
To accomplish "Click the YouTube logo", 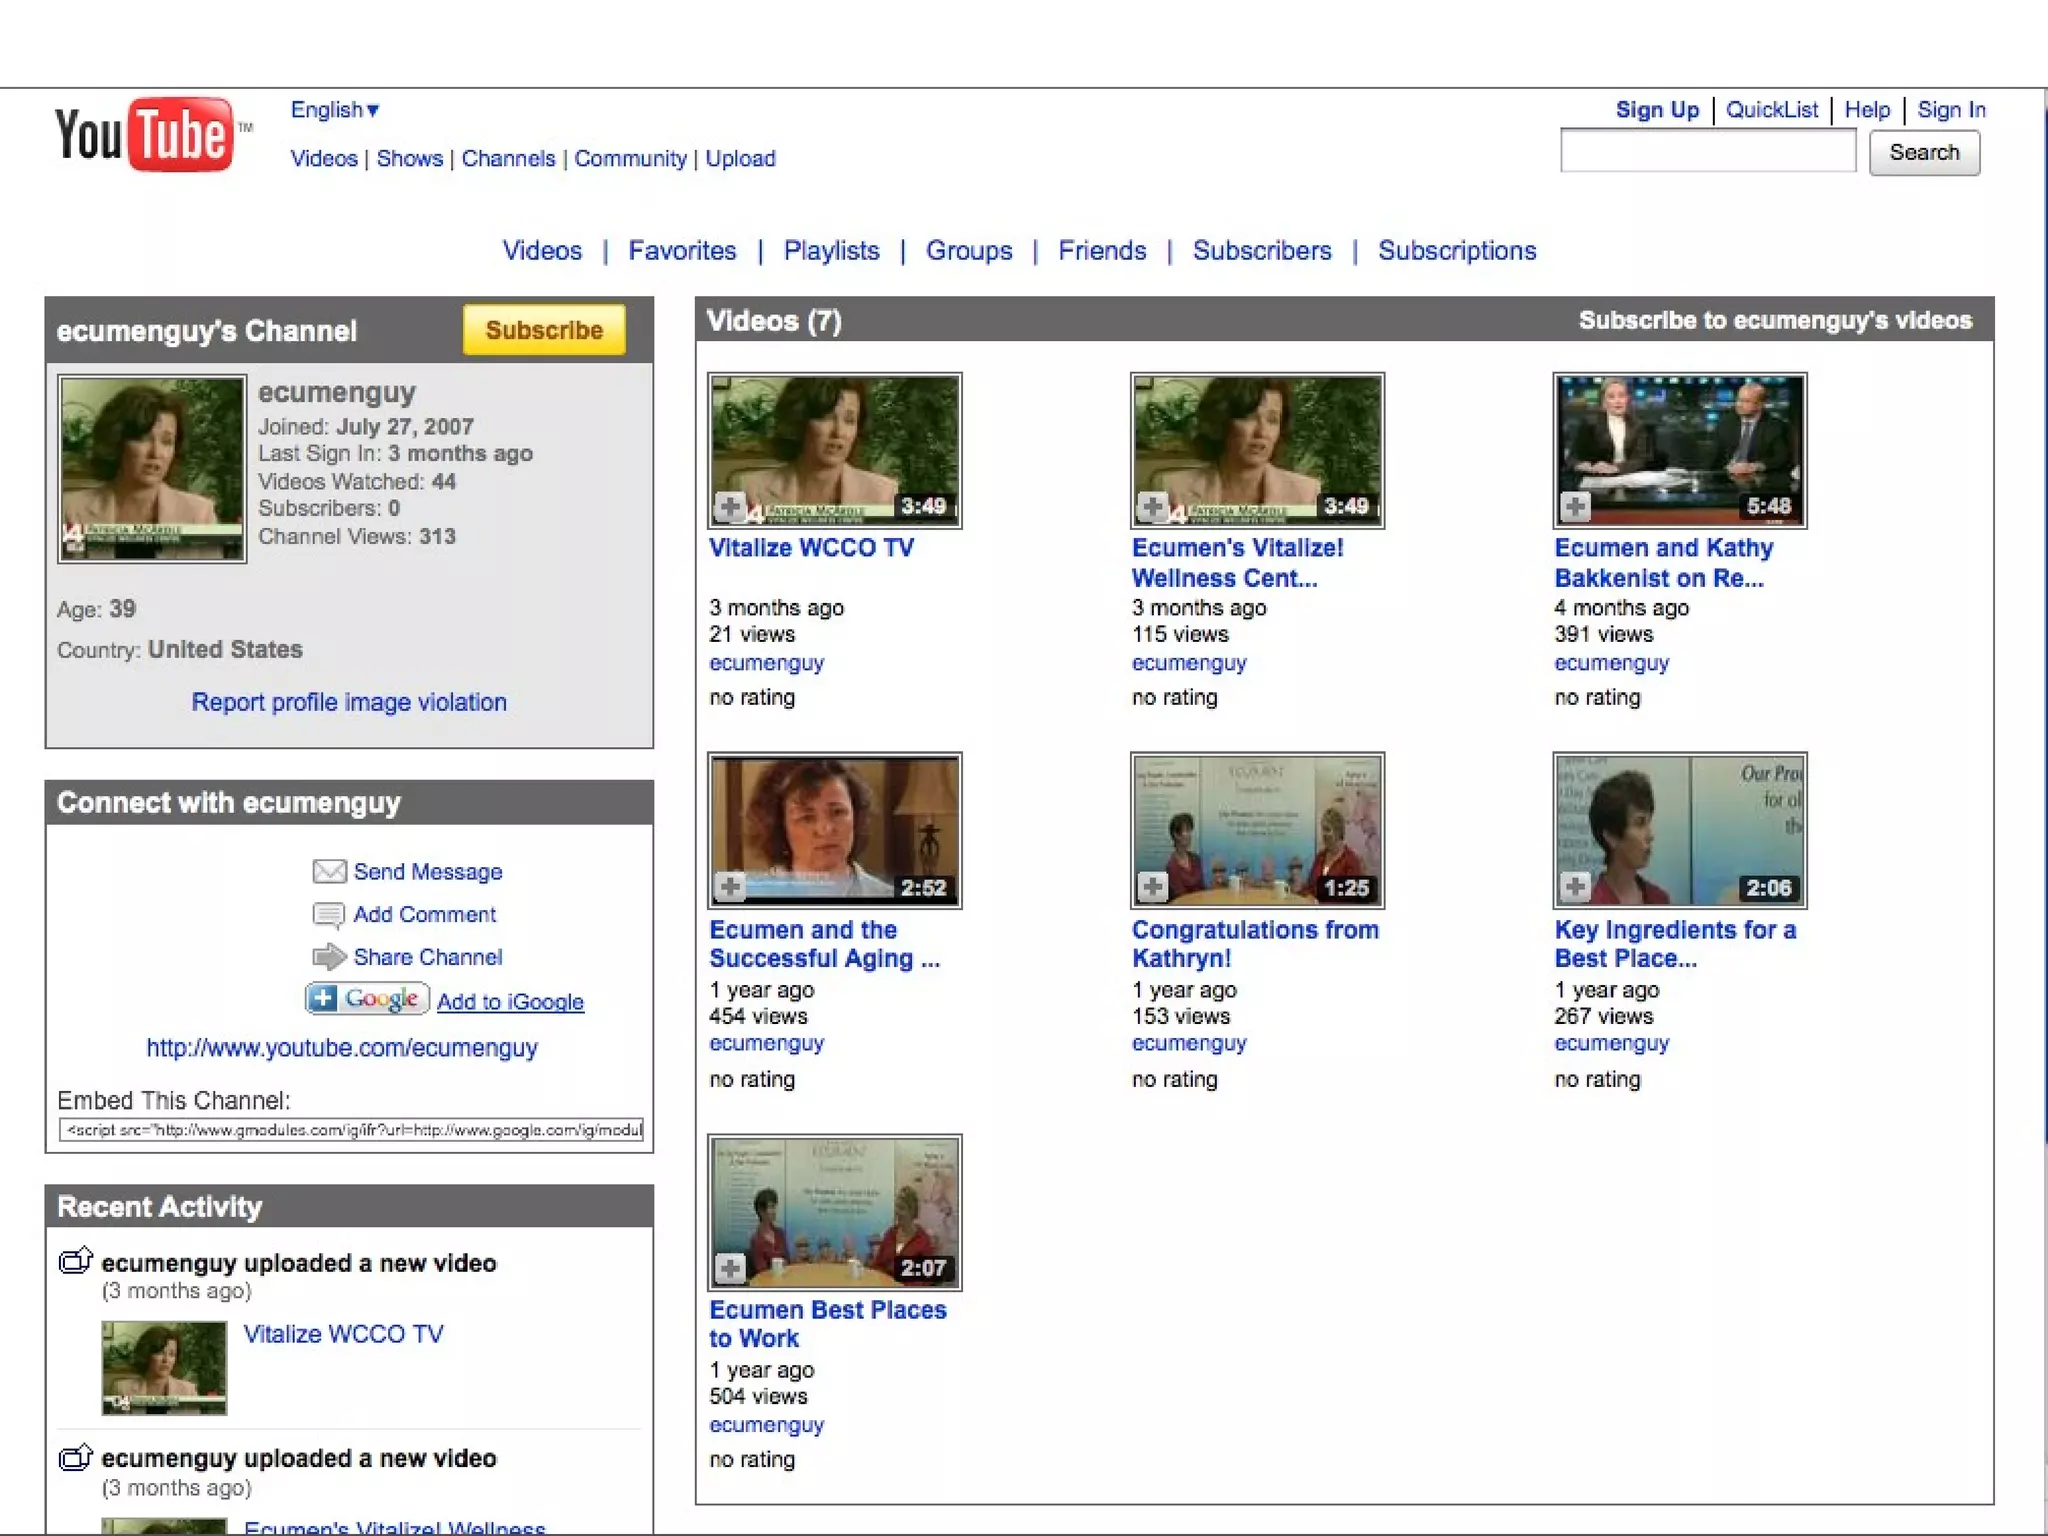I will (x=144, y=135).
